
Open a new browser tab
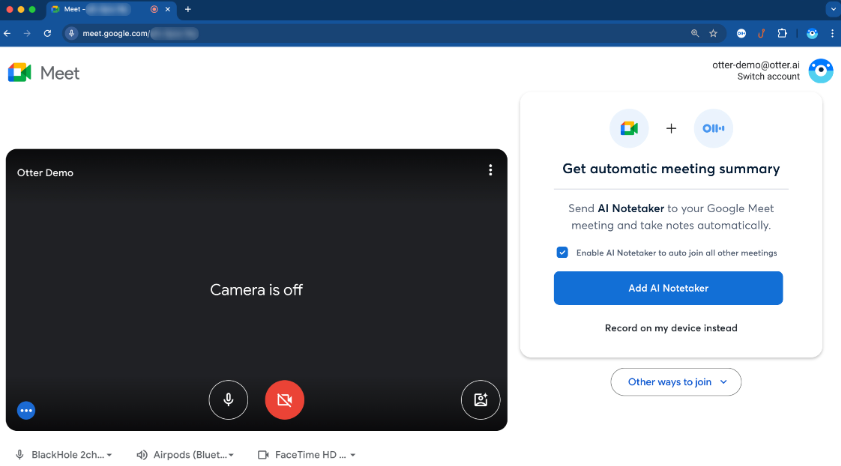(188, 9)
